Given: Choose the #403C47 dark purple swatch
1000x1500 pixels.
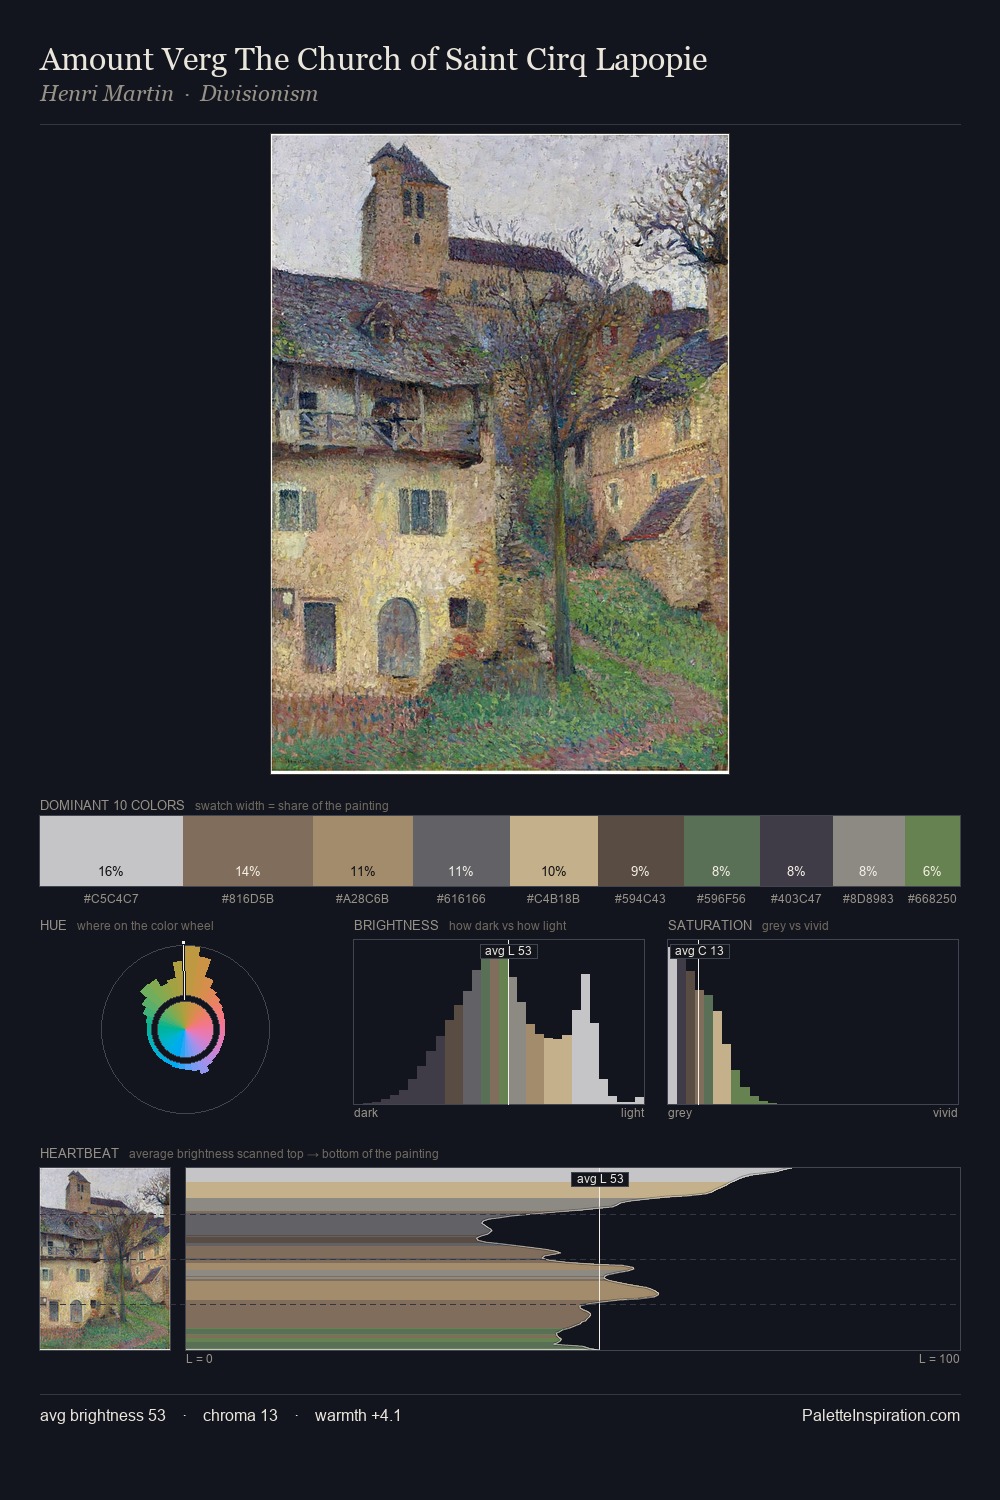Looking at the screenshot, I should click(796, 851).
